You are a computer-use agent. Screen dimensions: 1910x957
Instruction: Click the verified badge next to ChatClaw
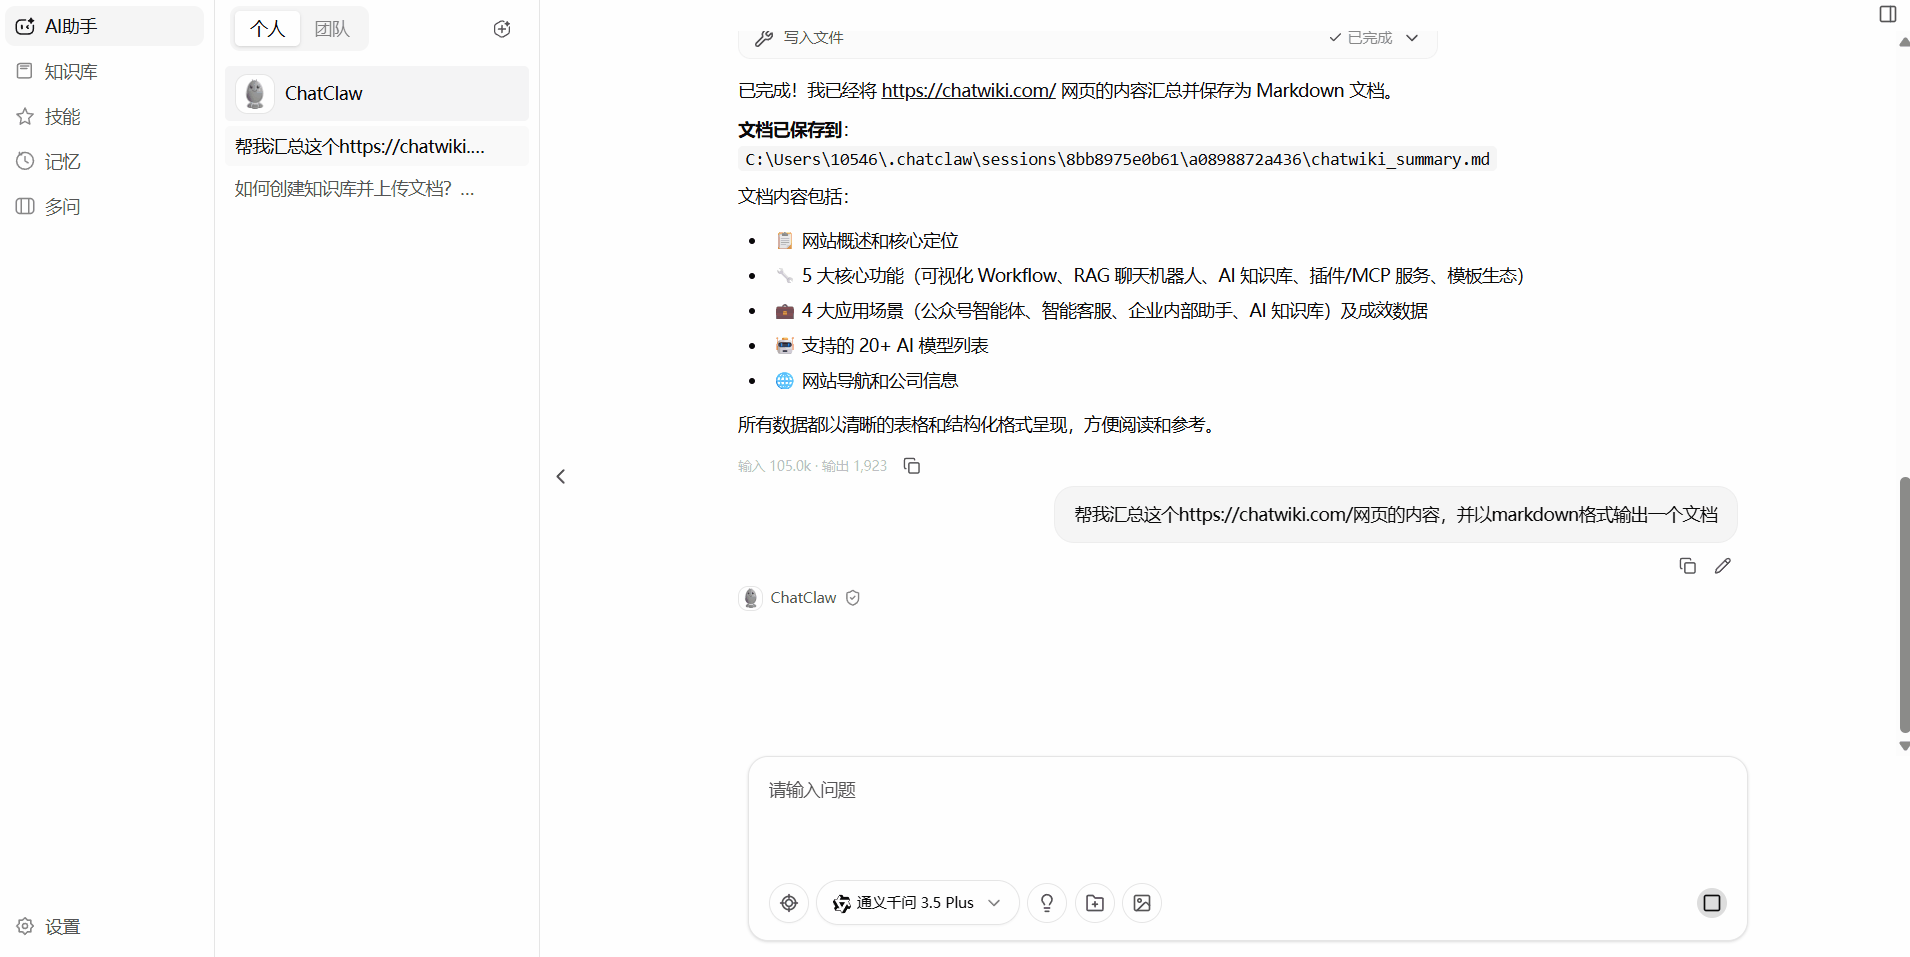tap(852, 597)
